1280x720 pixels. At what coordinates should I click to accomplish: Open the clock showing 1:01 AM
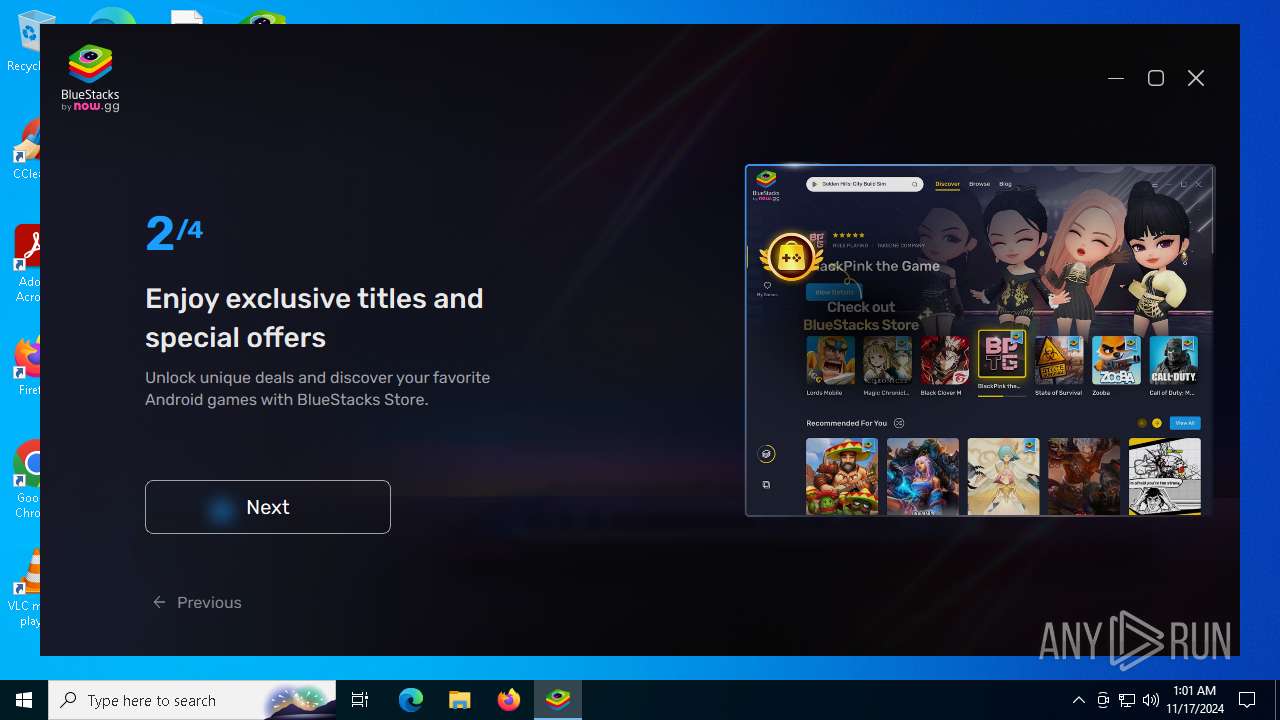coord(1195,700)
